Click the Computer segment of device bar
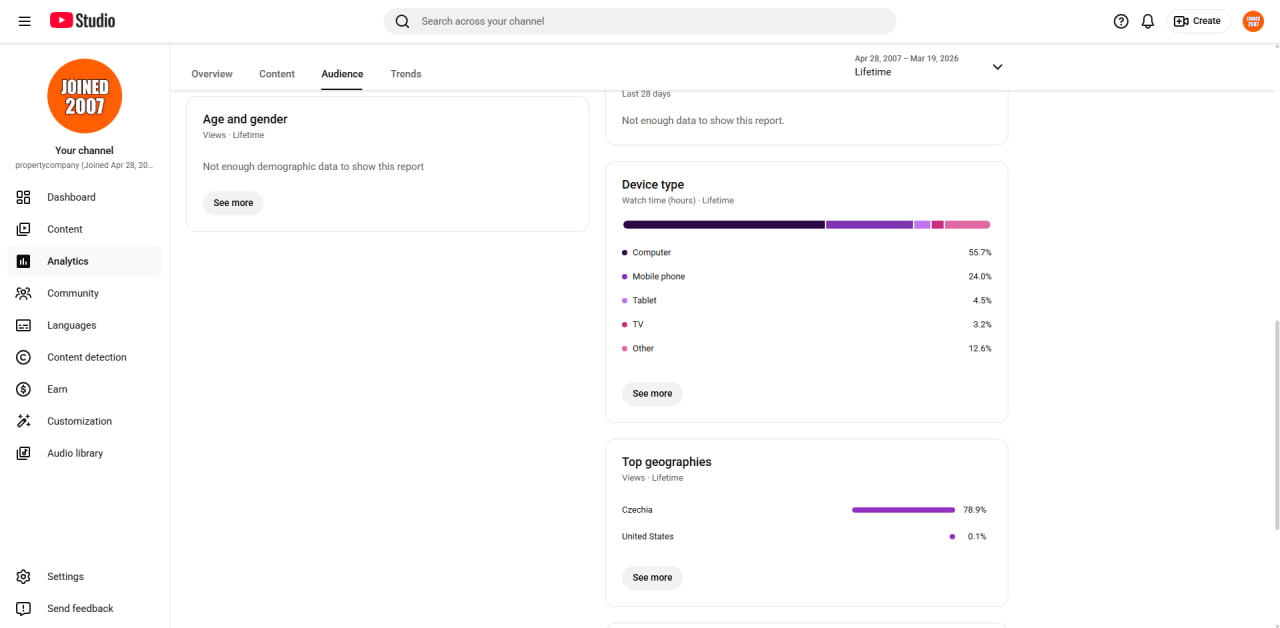Image resolution: width=1280 pixels, height=628 pixels. click(x=724, y=225)
